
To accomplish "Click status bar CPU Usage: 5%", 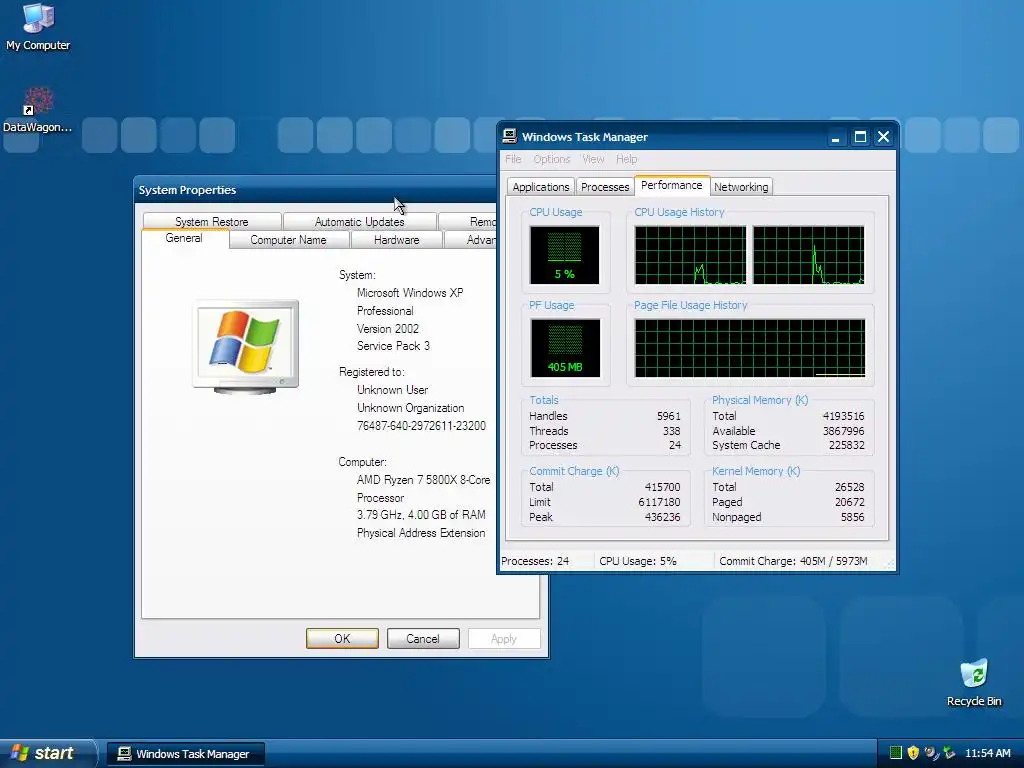I will click(638, 561).
